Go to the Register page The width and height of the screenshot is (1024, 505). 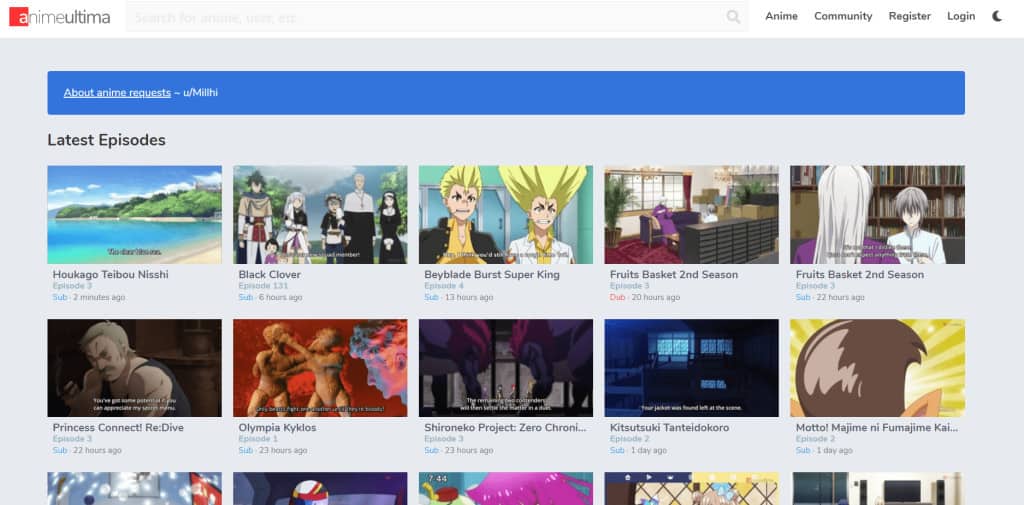click(909, 16)
